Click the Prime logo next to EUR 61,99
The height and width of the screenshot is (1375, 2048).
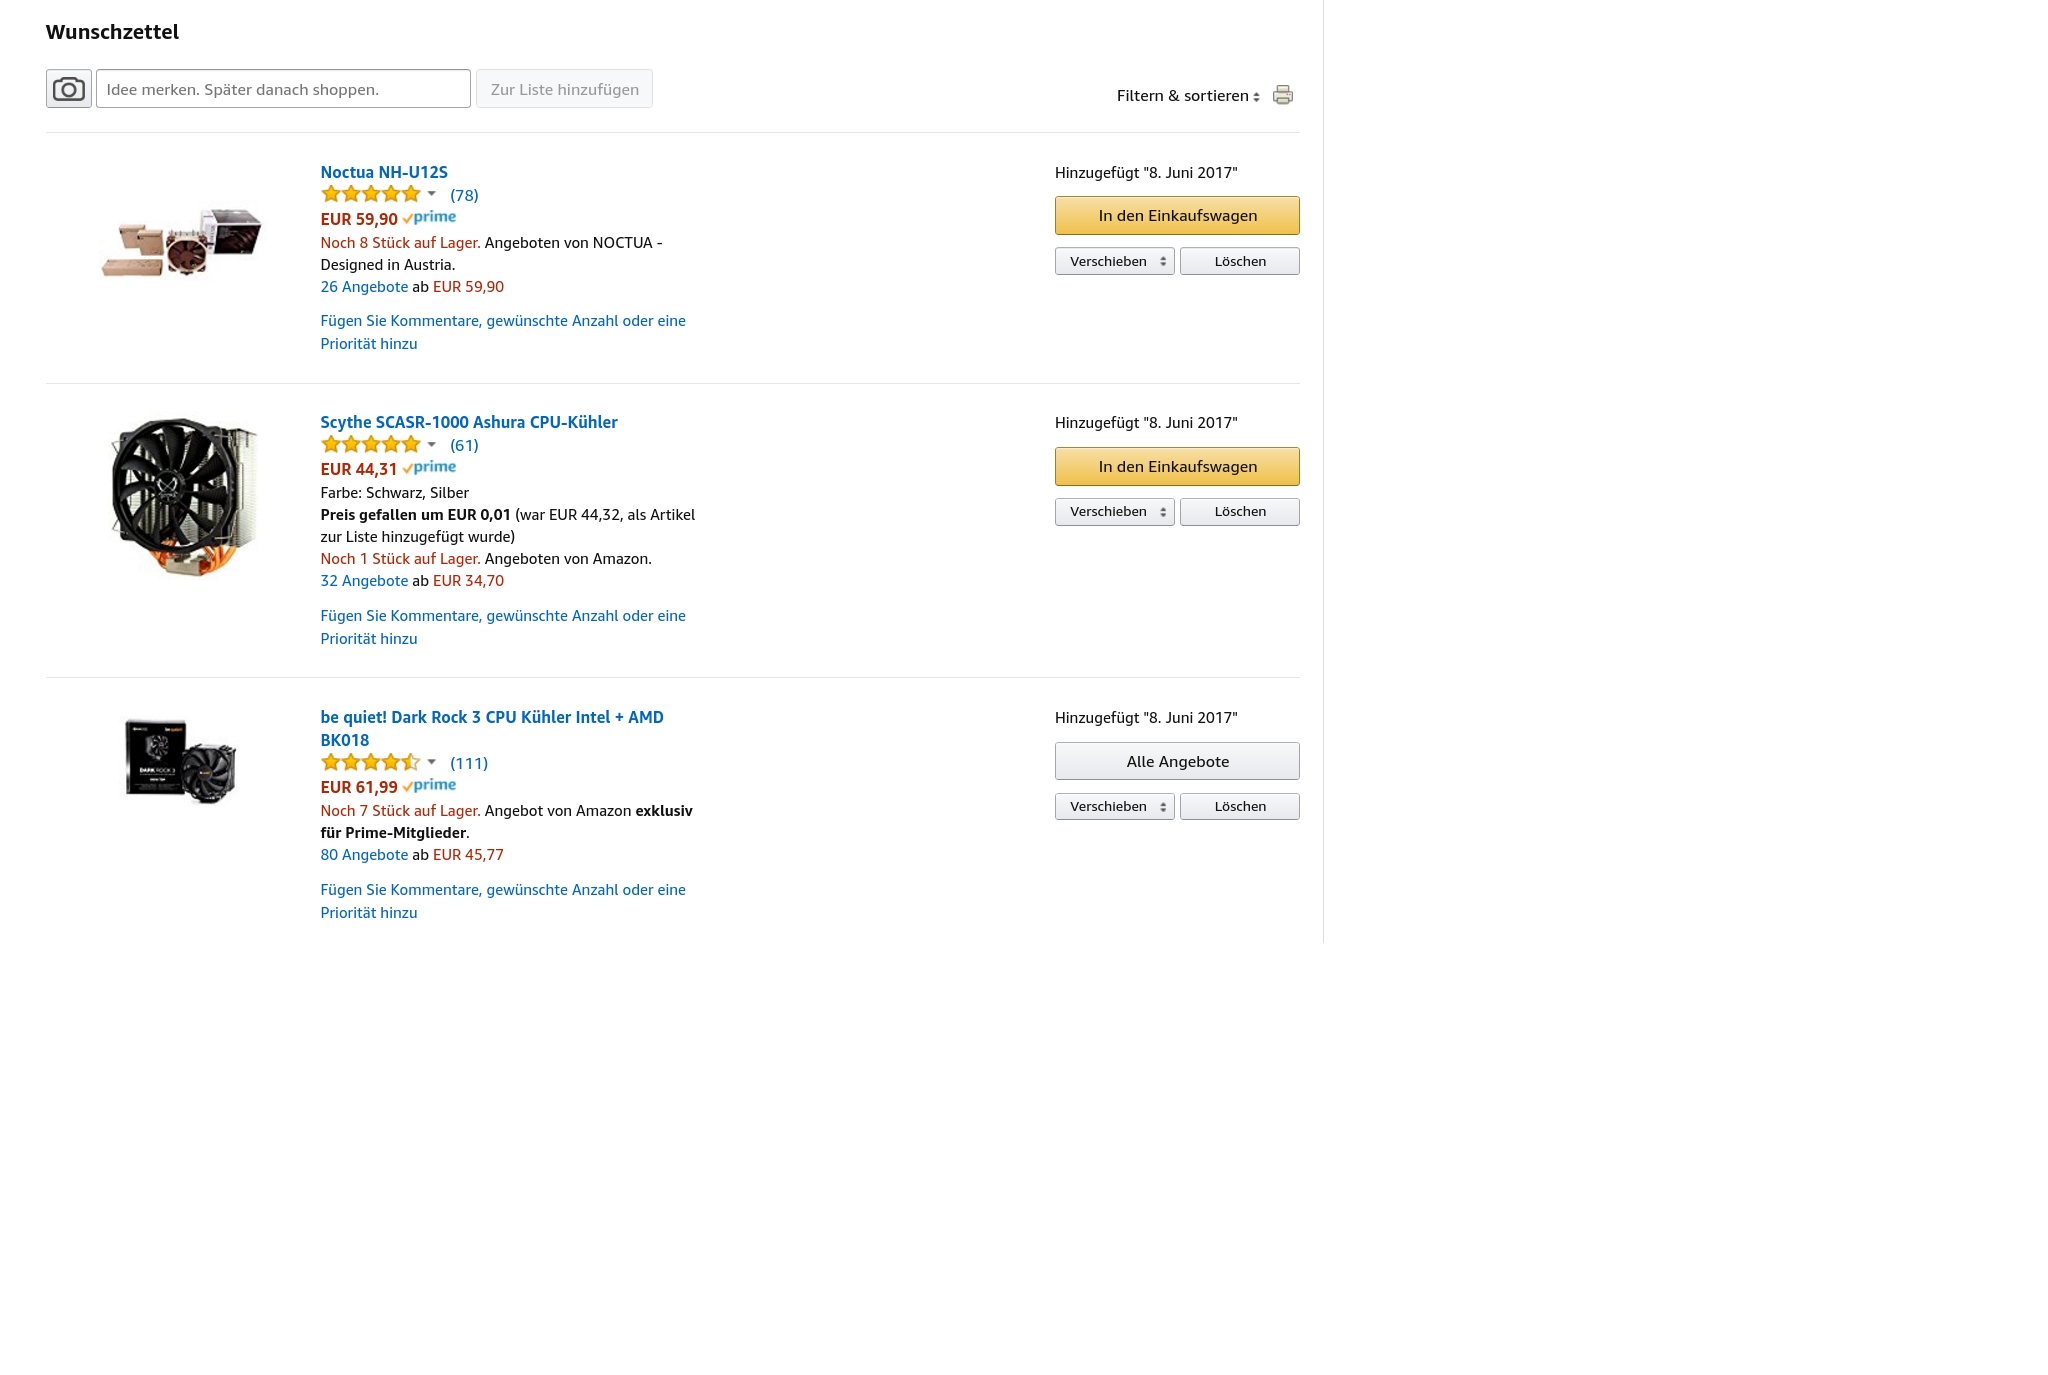430,786
